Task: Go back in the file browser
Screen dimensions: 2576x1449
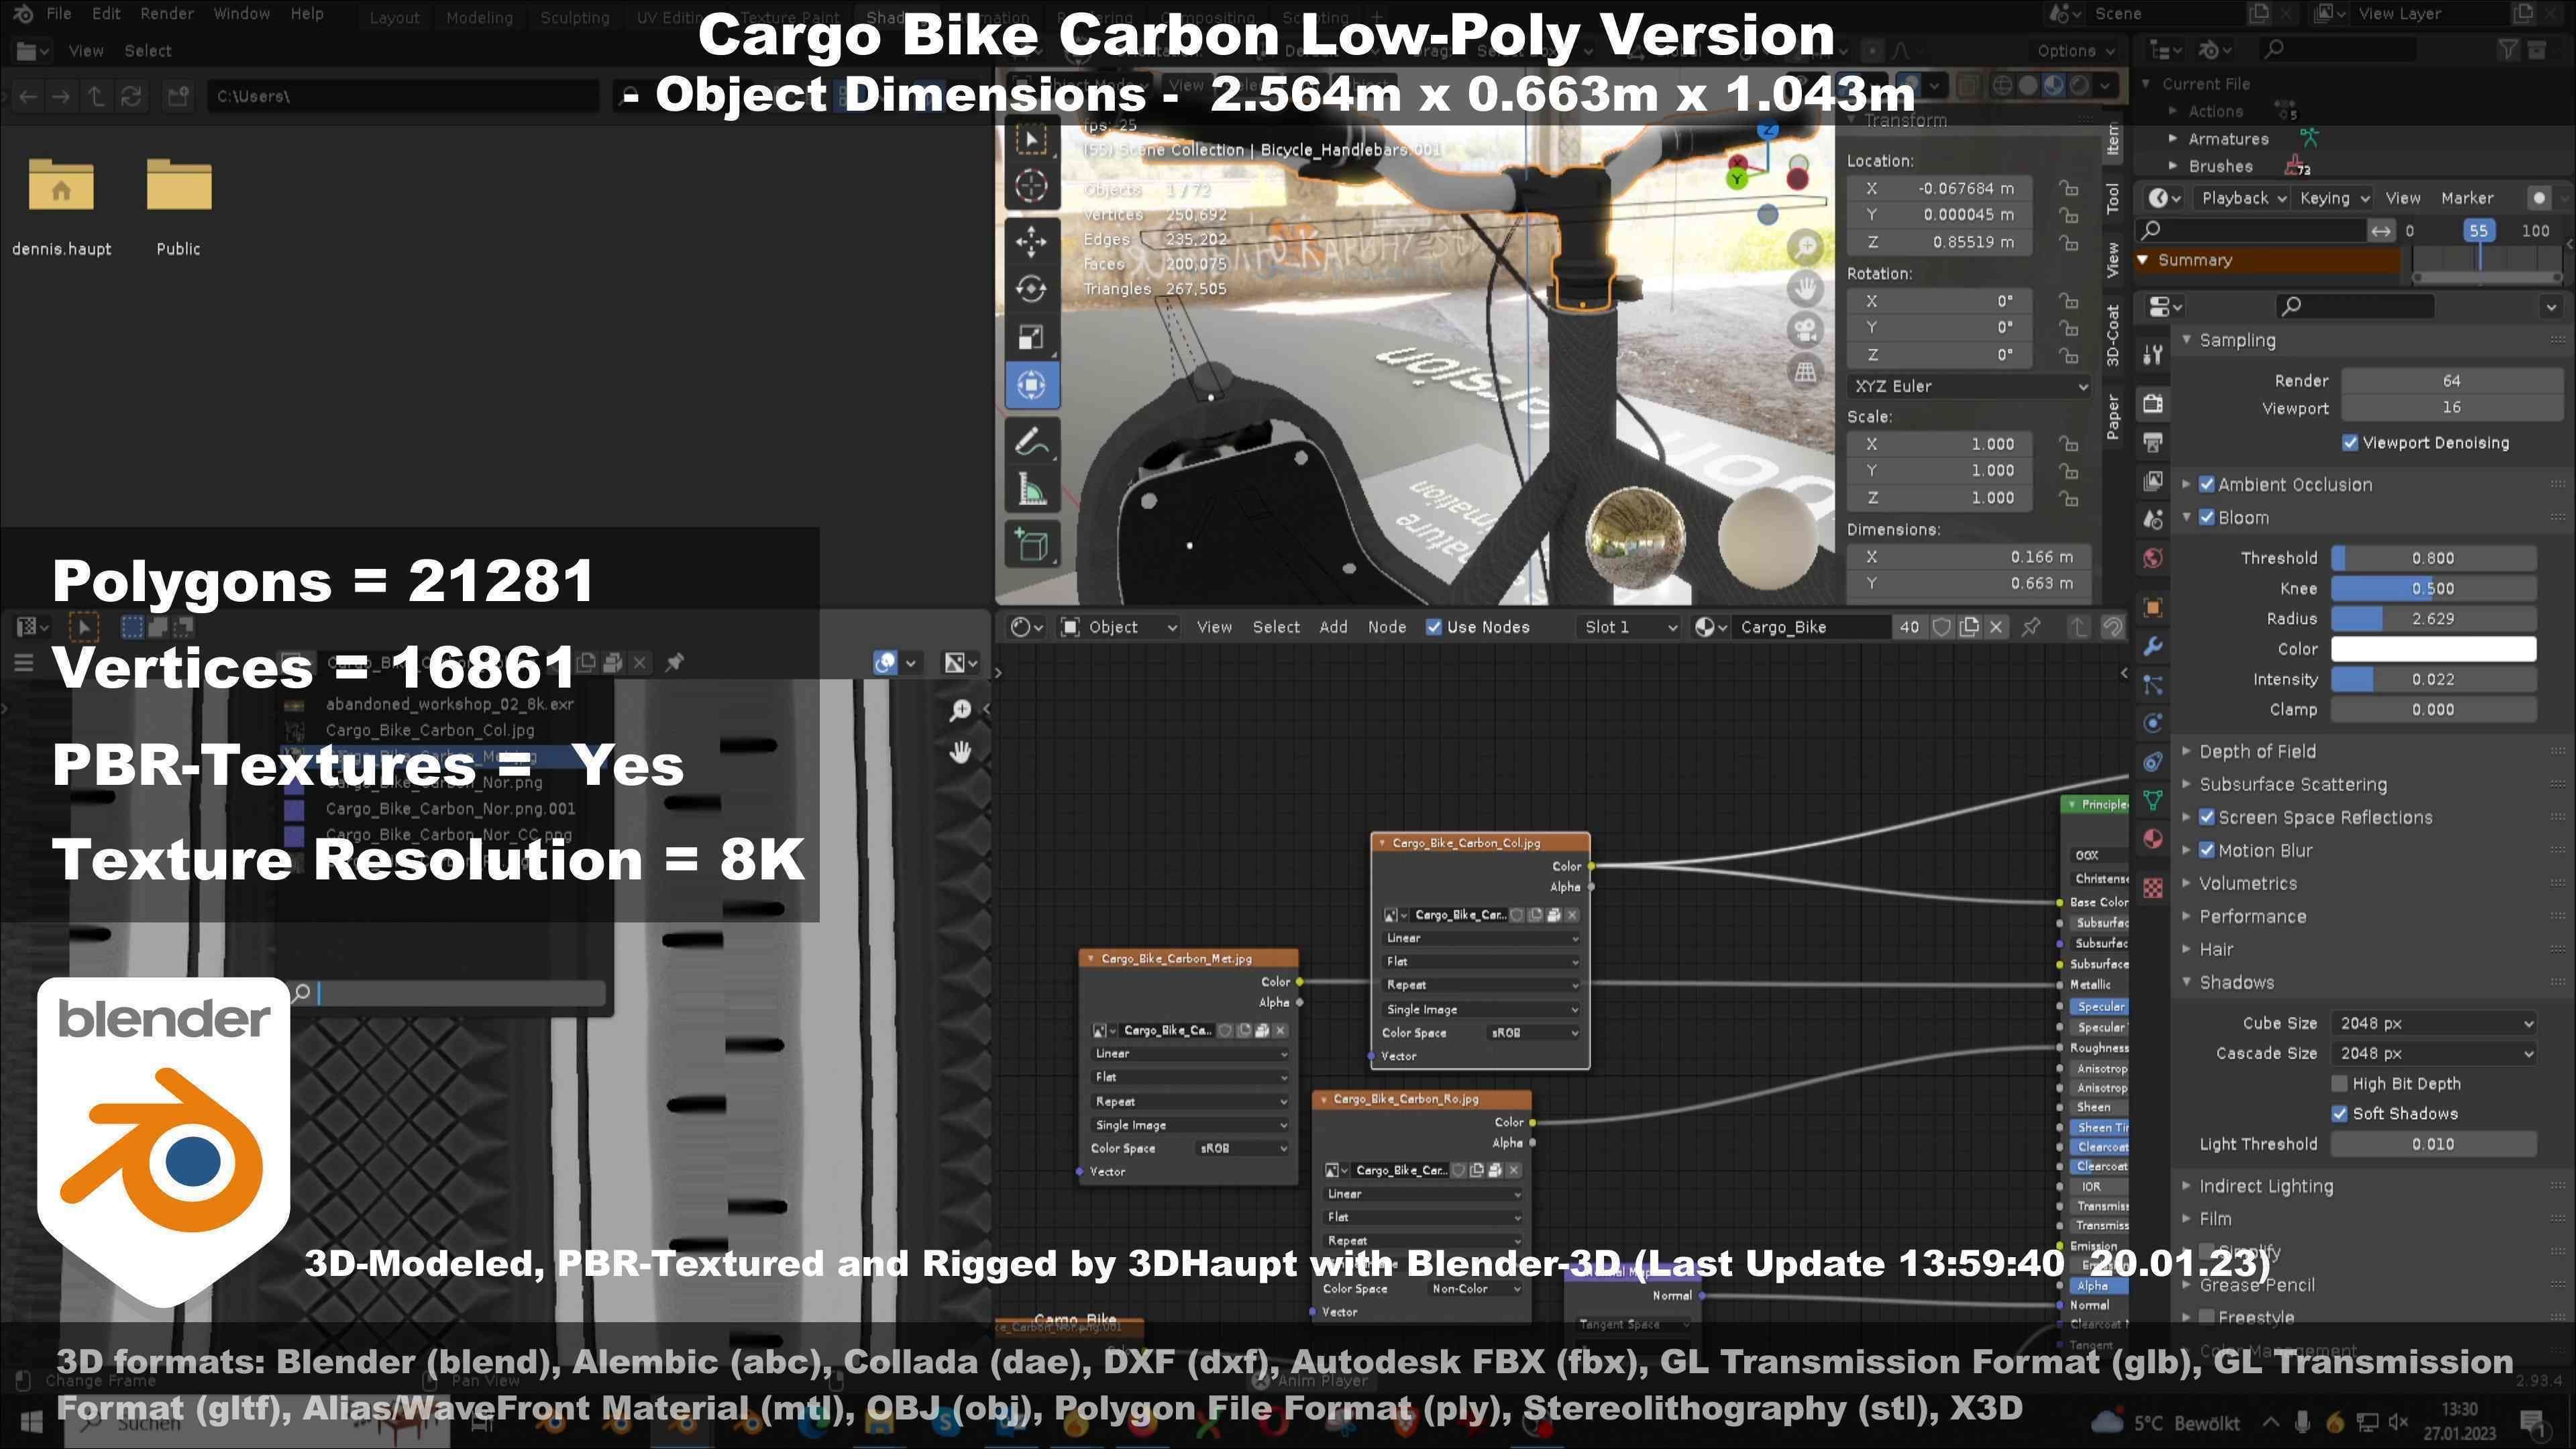Action: (x=28, y=96)
